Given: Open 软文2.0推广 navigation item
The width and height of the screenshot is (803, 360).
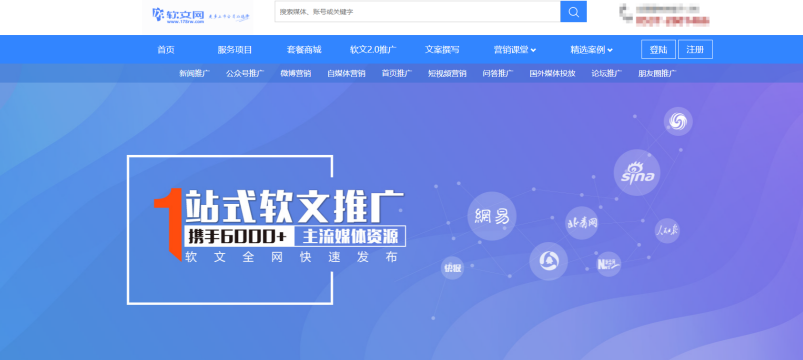Looking at the screenshot, I should click(x=373, y=50).
